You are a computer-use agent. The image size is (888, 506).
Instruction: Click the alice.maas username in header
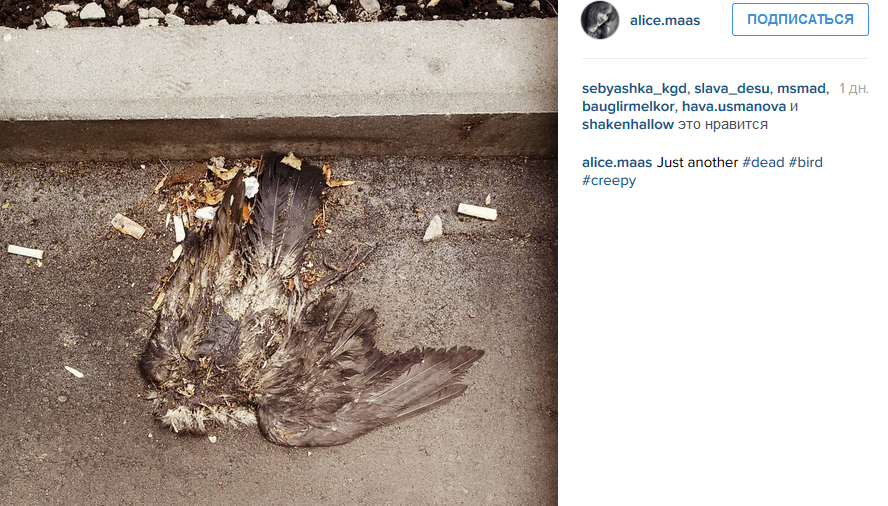pyautogui.click(x=665, y=20)
